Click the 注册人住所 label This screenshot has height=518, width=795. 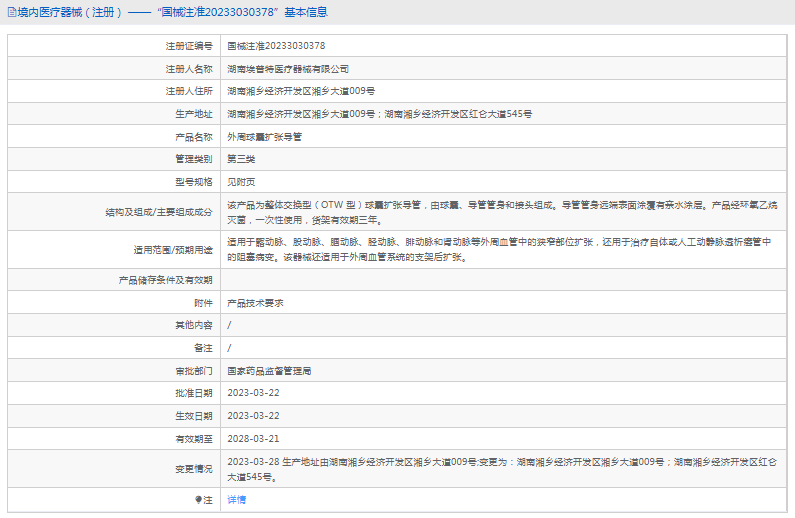189,91
